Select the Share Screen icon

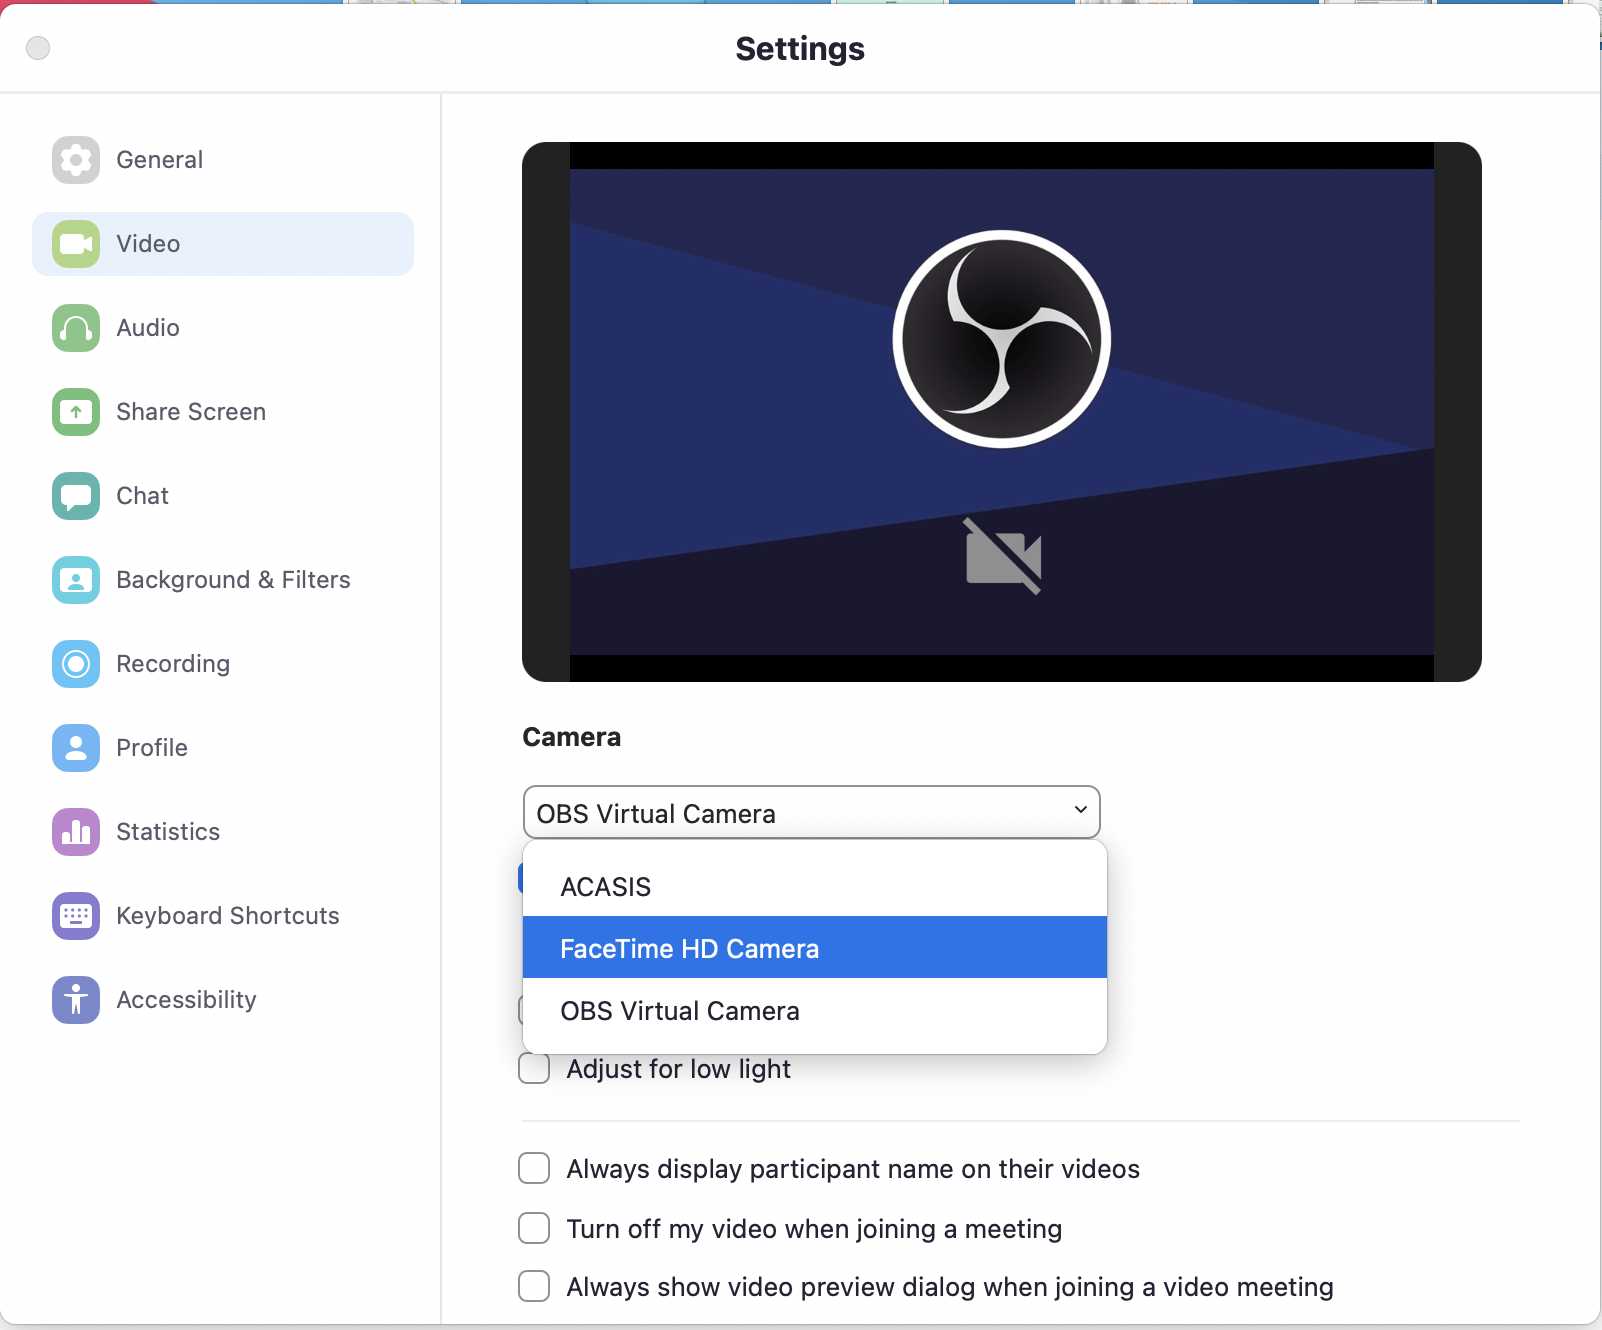click(x=76, y=412)
